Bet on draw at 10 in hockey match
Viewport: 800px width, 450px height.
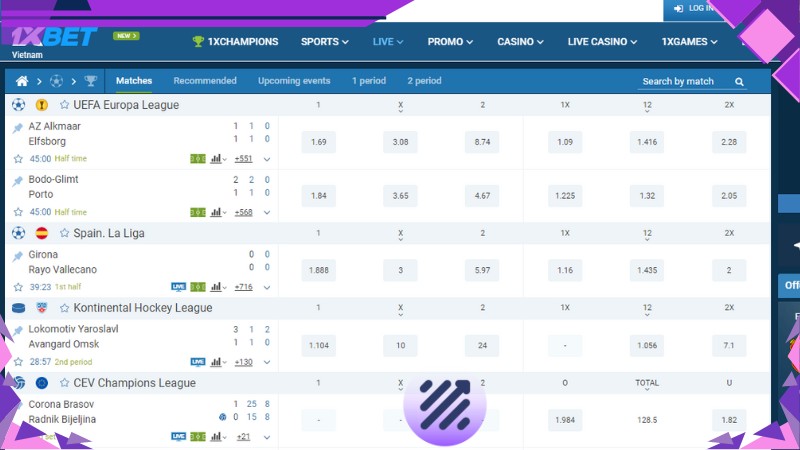tap(401, 345)
